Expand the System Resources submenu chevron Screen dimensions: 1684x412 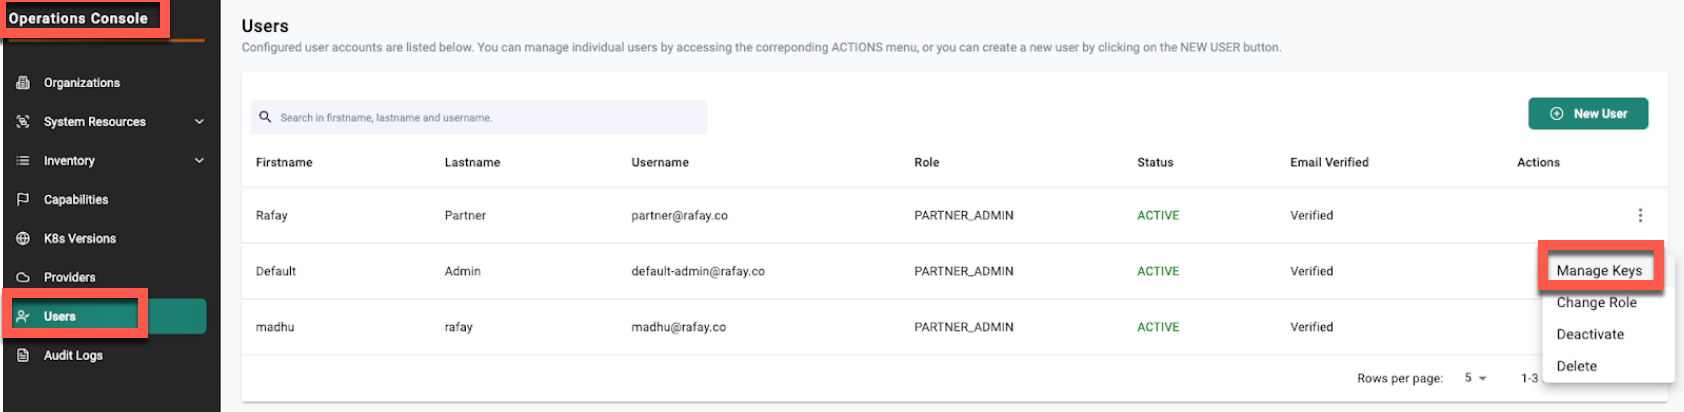tap(199, 122)
